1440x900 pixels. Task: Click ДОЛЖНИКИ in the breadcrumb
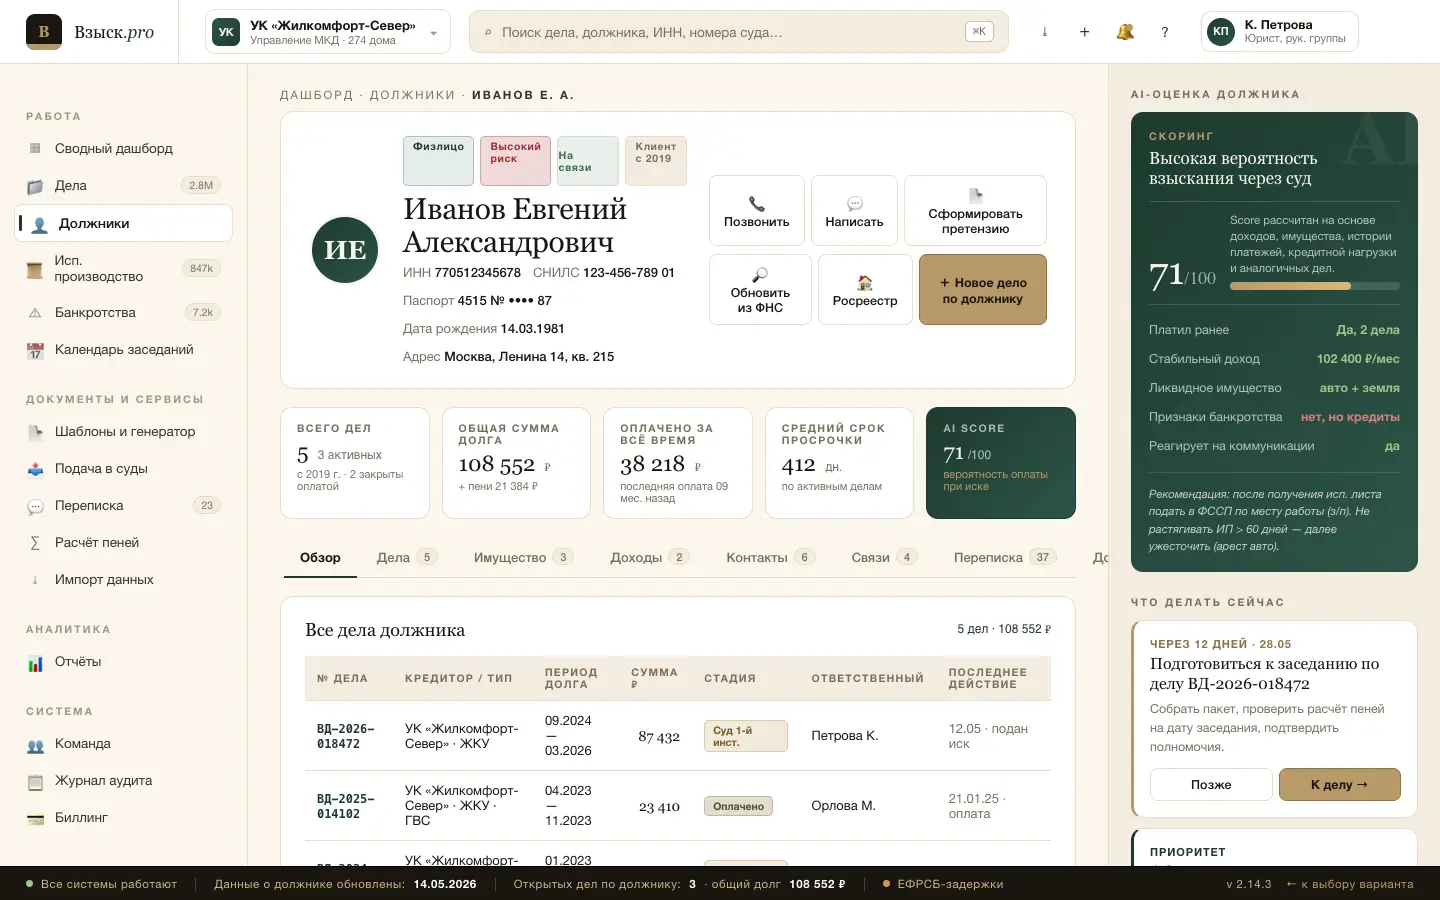click(412, 95)
